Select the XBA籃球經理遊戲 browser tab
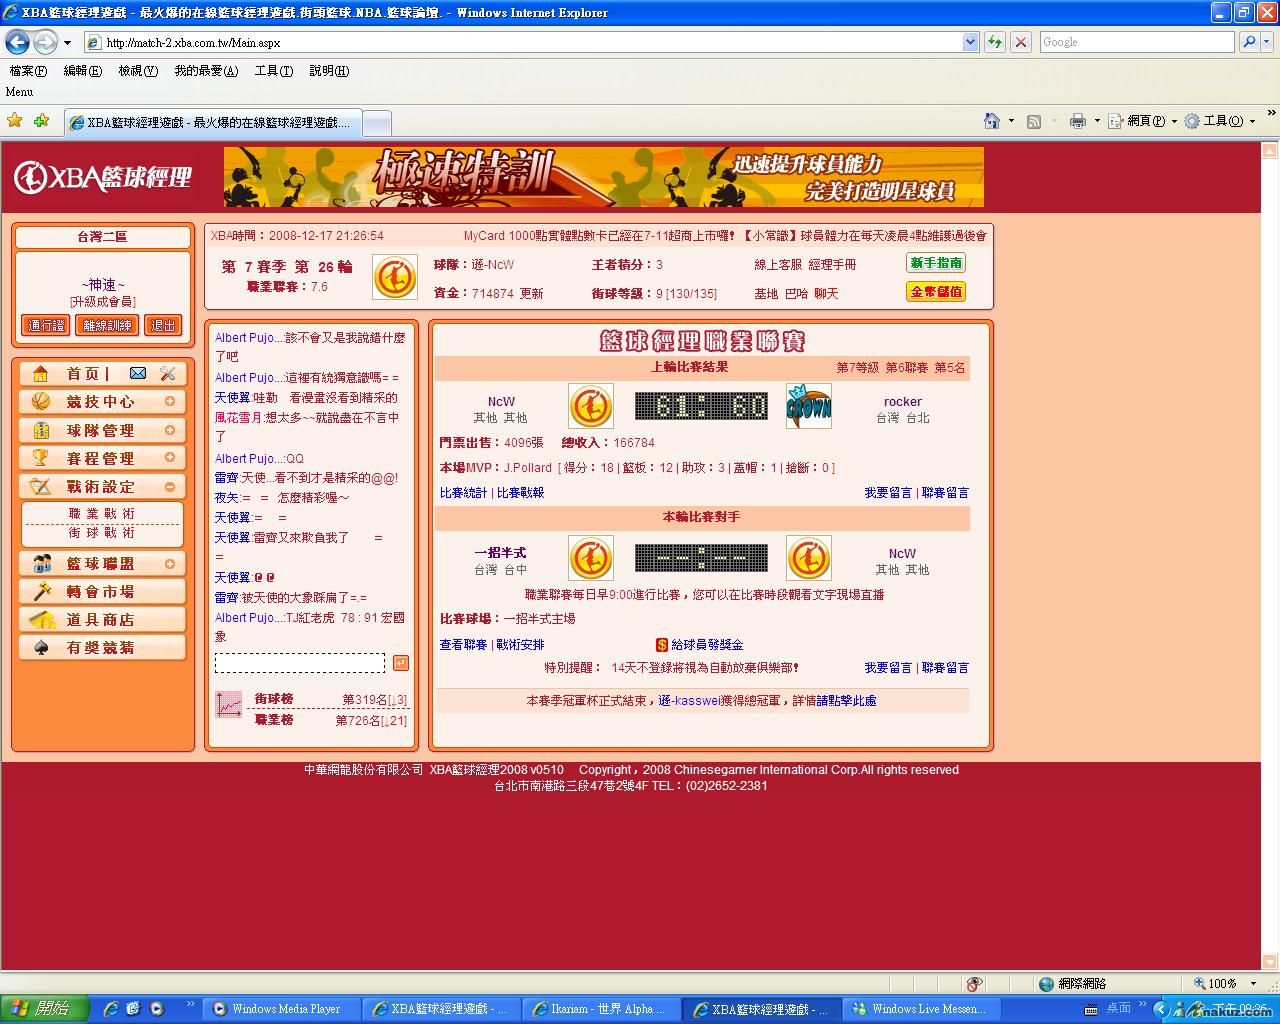Viewport: 1280px width, 1024px height. coord(212,122)
